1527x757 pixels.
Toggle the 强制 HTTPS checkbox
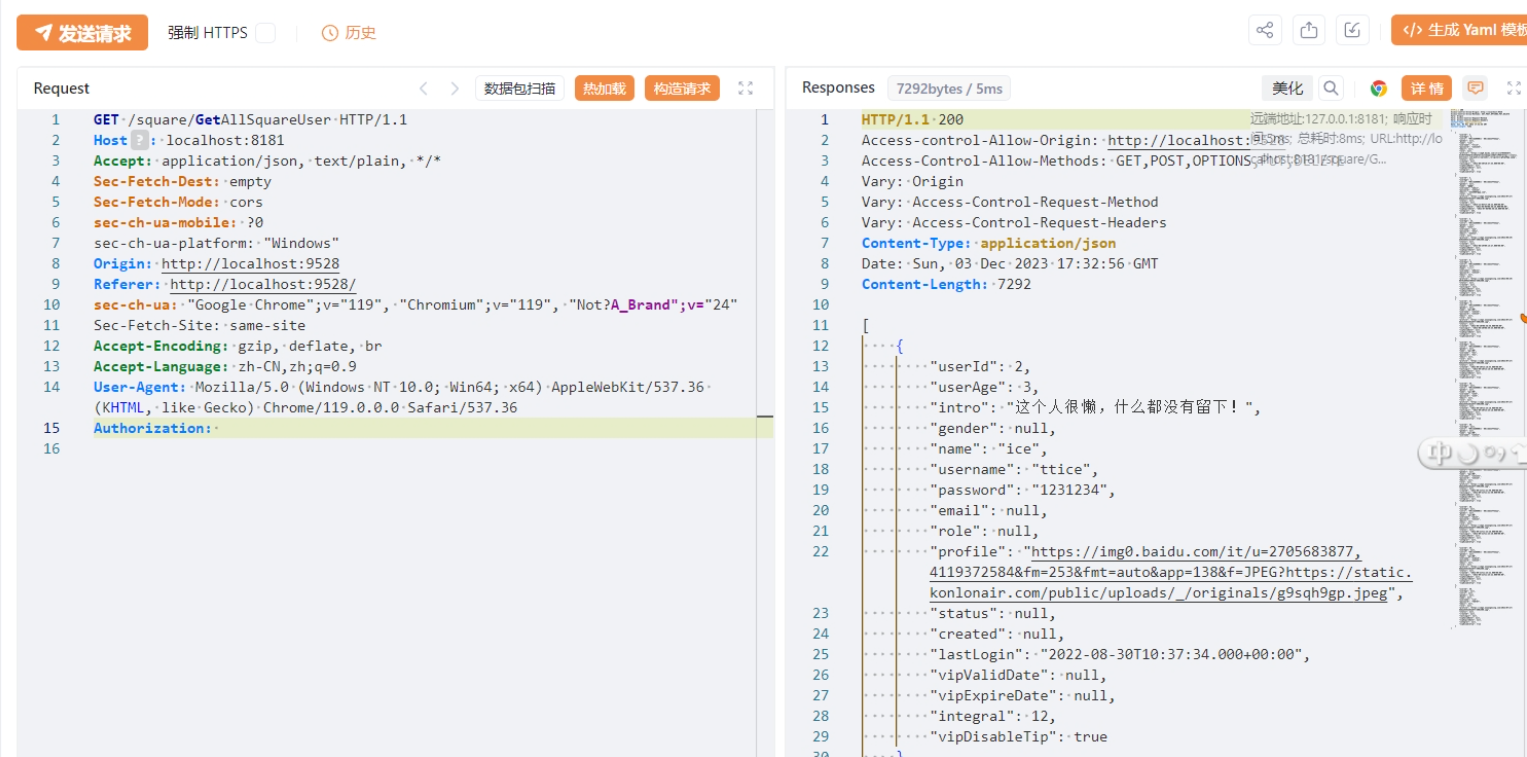pos(265,33)
